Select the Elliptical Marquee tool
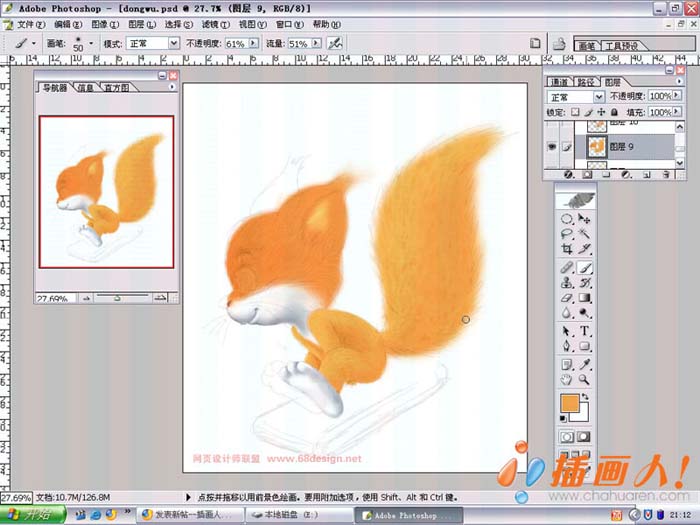The image size is (700, 525). pos(567,219)
